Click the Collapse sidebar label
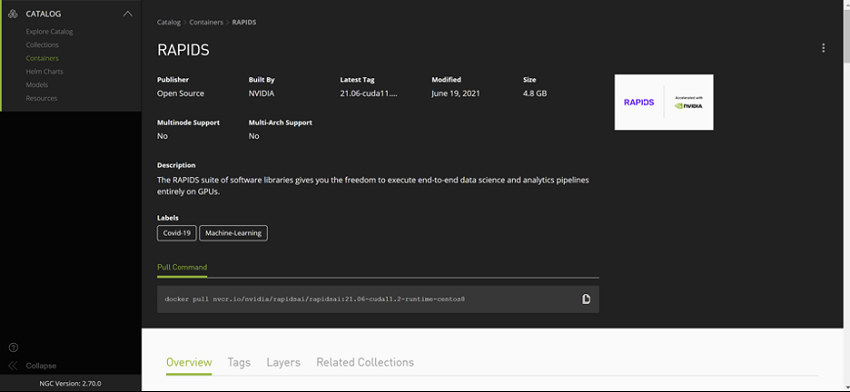Viewport: 850px width, 392px height. 41,366
